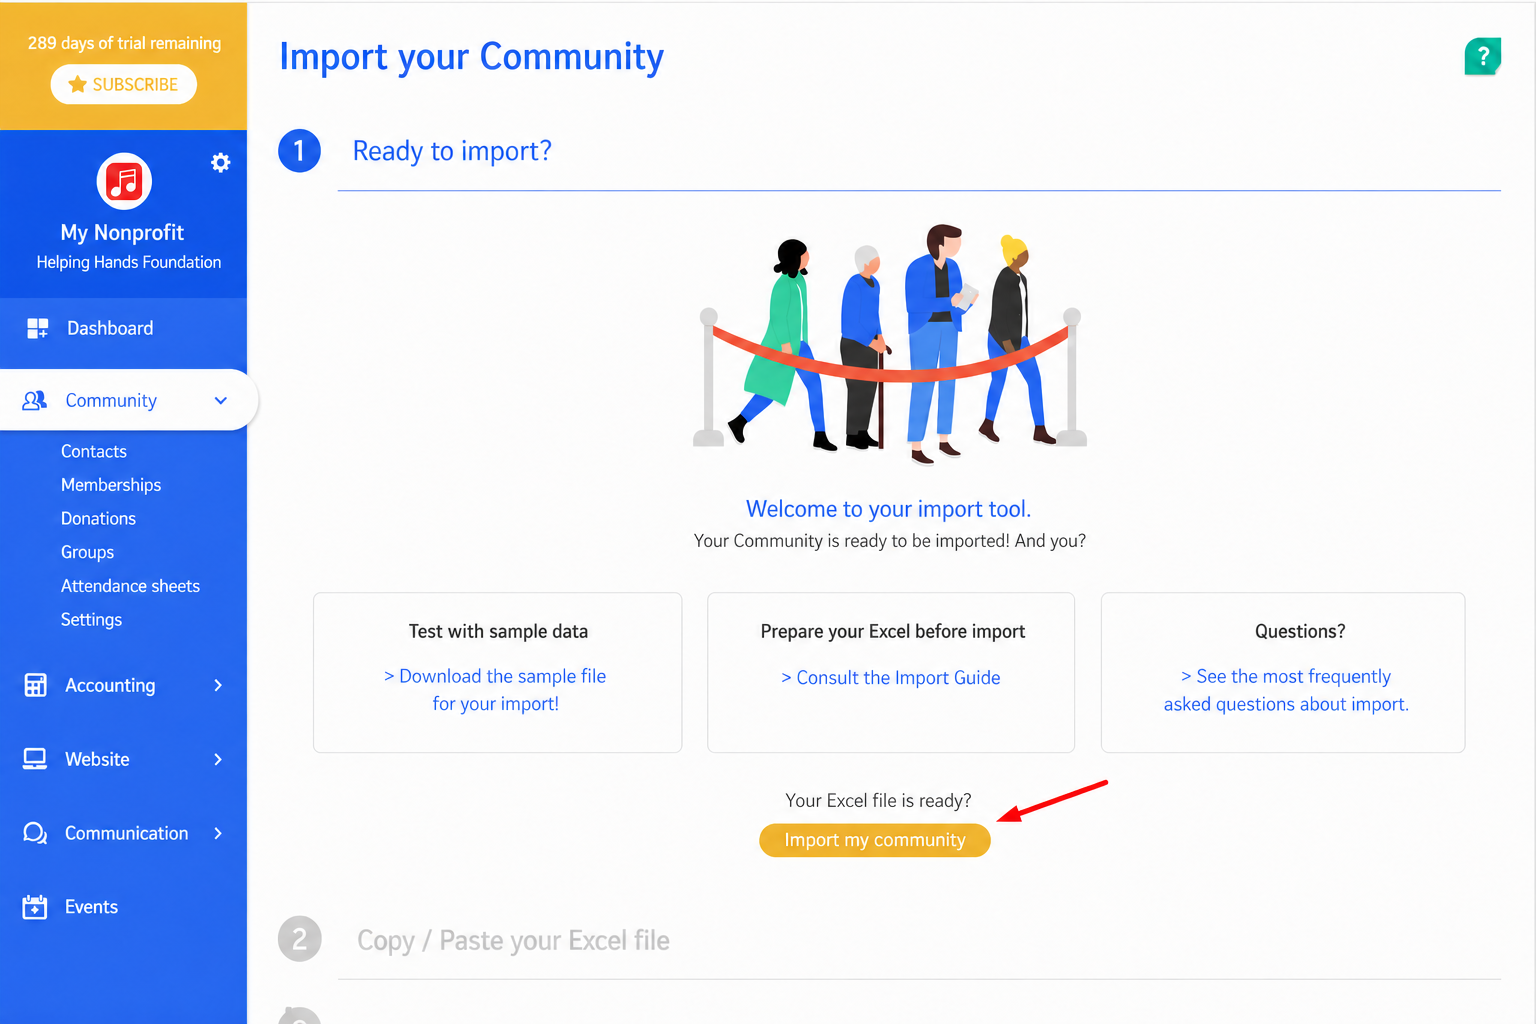Click the Import my community button
The image size is (1536, 1024).
pyautogui.click(x=875, y=840)
